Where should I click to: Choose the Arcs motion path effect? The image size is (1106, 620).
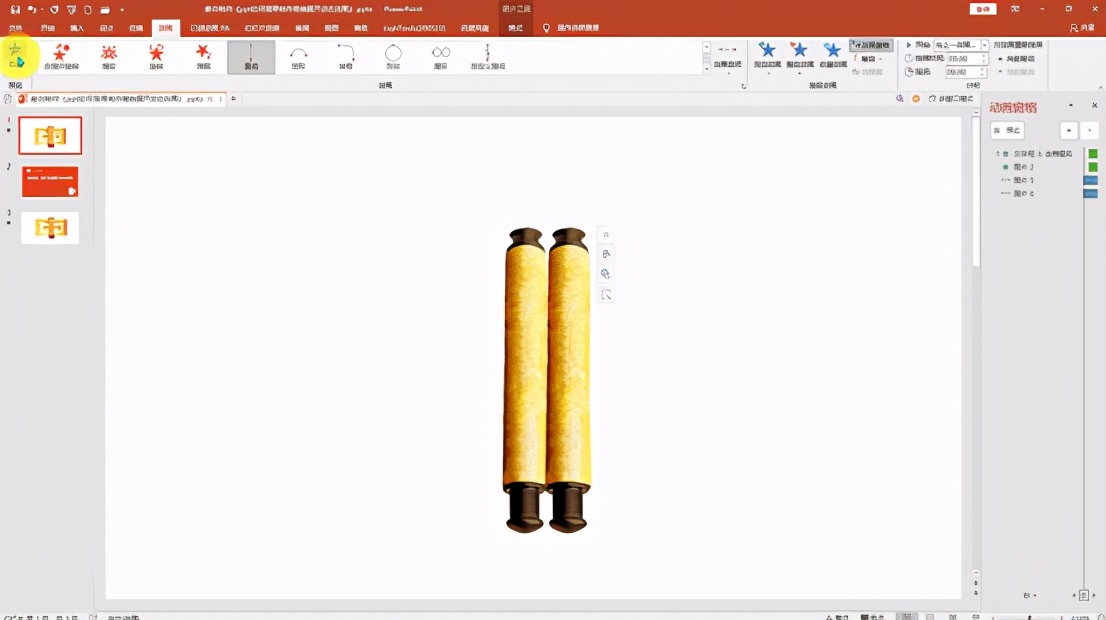pos(298,57)
